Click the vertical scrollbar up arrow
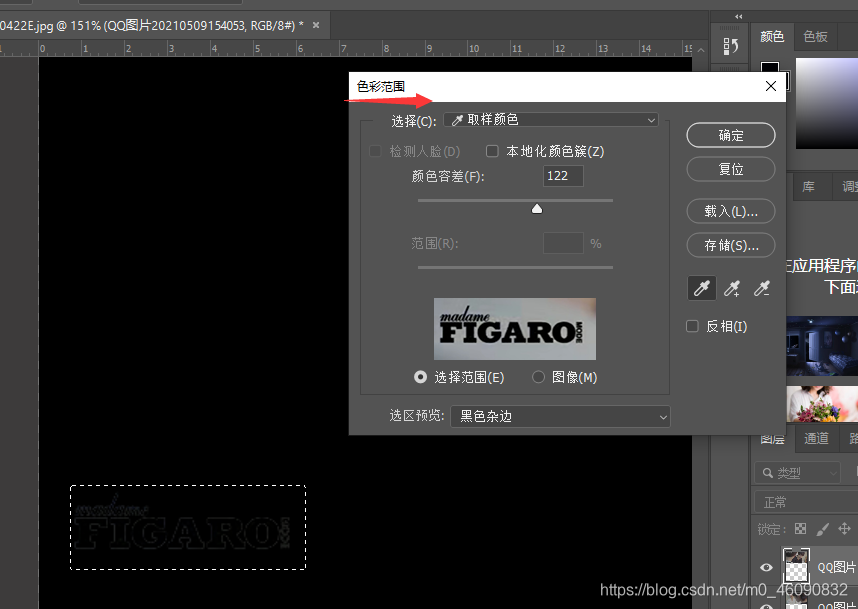 [701, 50]
